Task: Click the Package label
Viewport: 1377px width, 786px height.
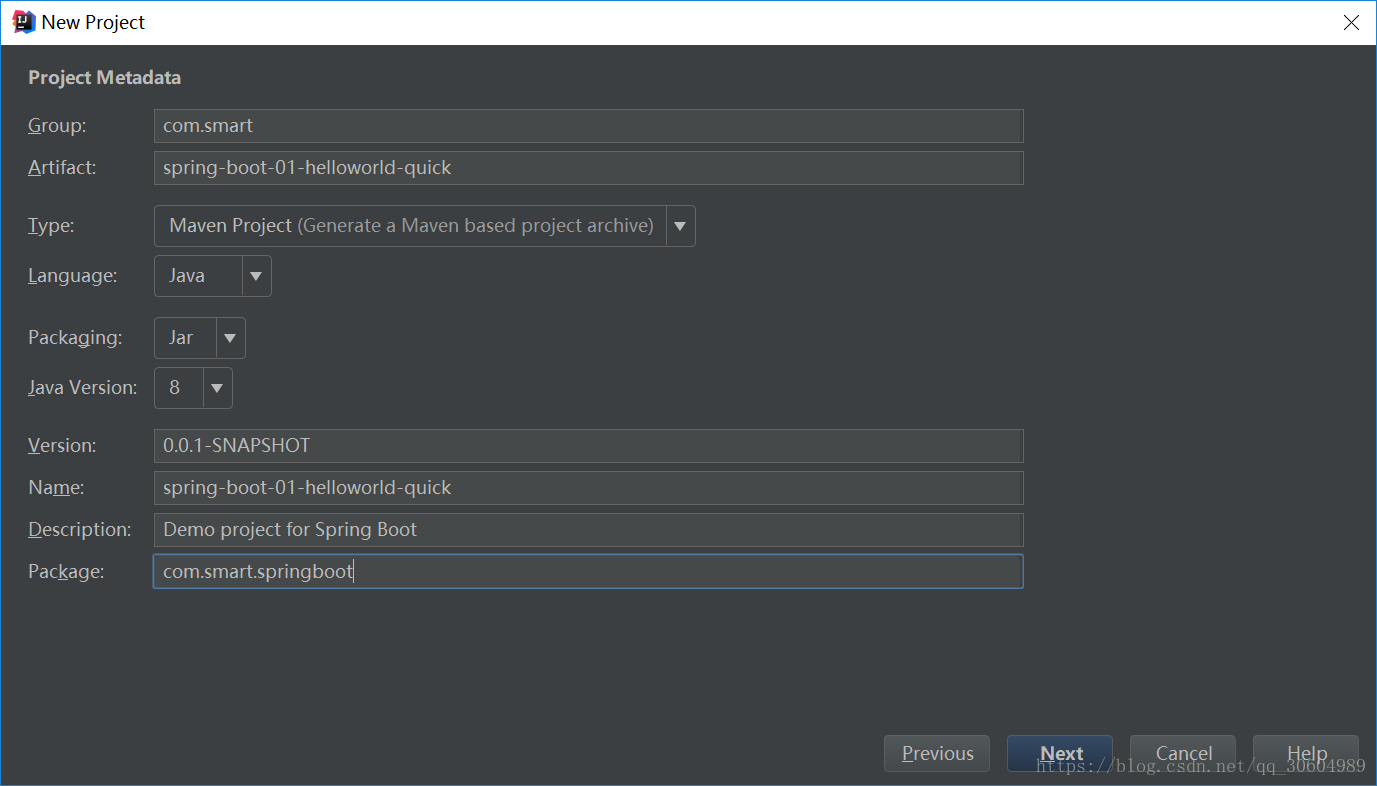Action: pos(66,572)
